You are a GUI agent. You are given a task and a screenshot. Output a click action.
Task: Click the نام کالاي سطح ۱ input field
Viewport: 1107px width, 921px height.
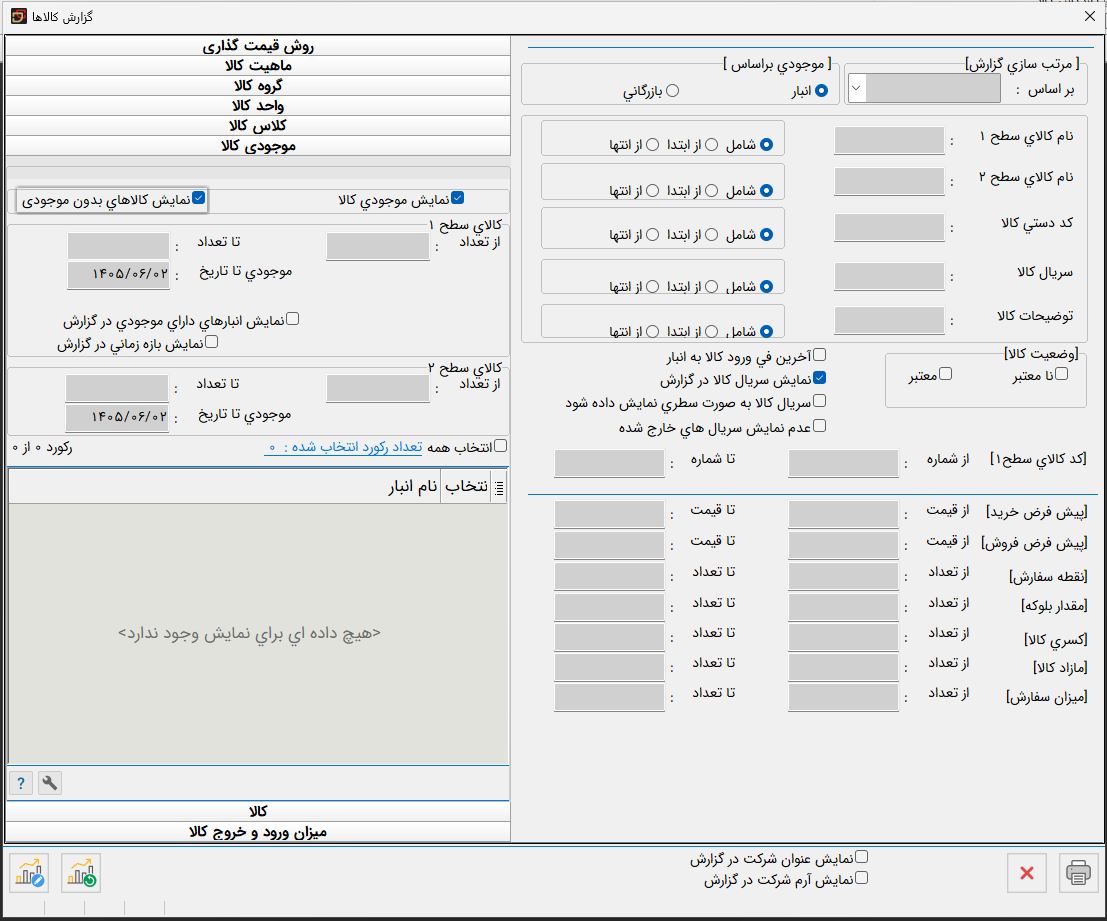click(x=889, y=140)
